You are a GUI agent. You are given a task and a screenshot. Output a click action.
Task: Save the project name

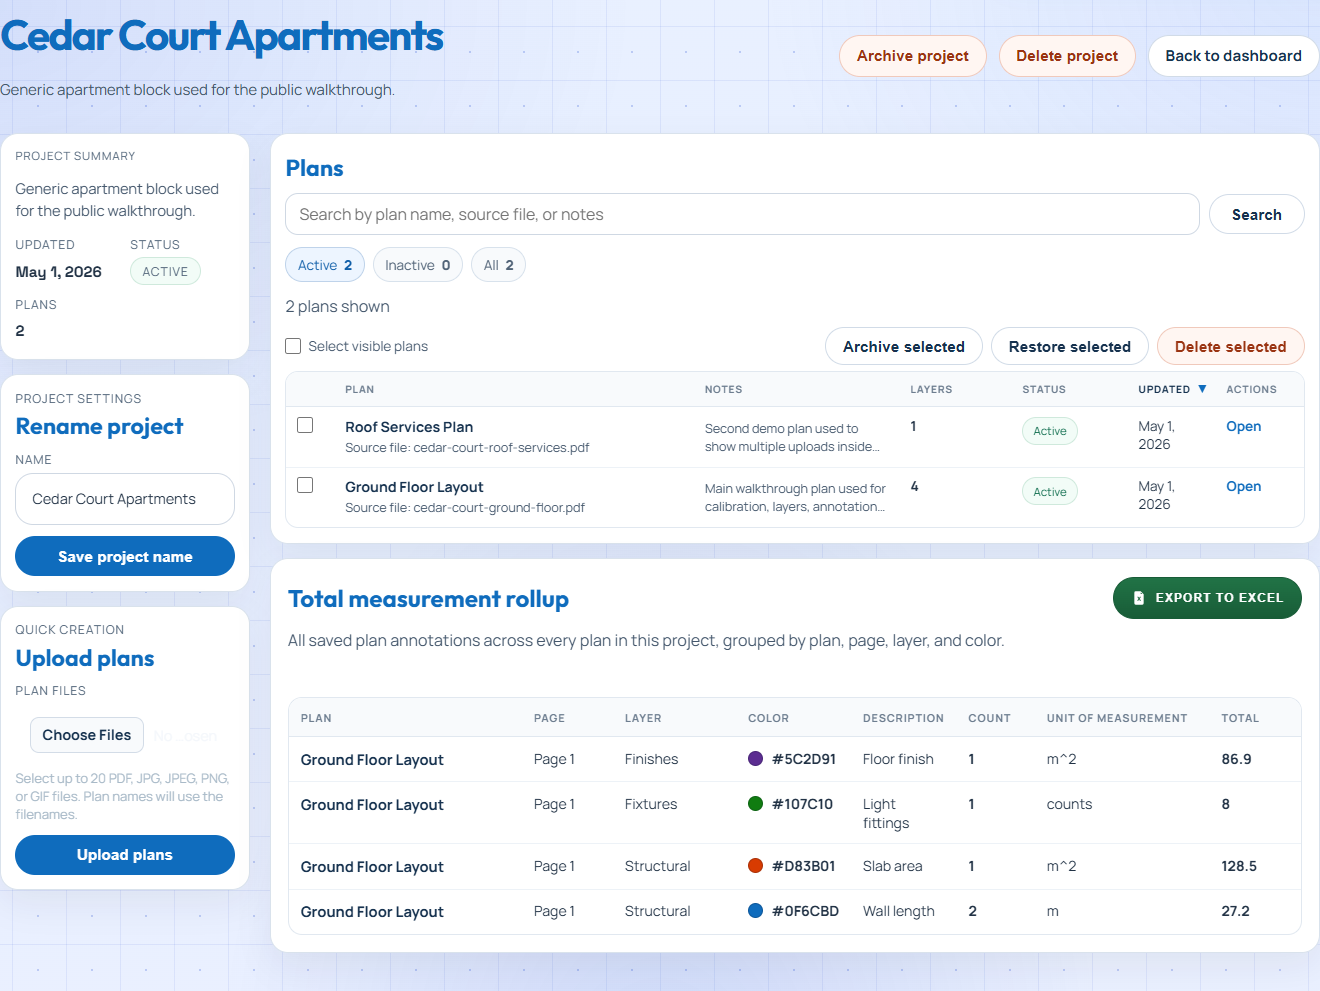pos(125,556)
